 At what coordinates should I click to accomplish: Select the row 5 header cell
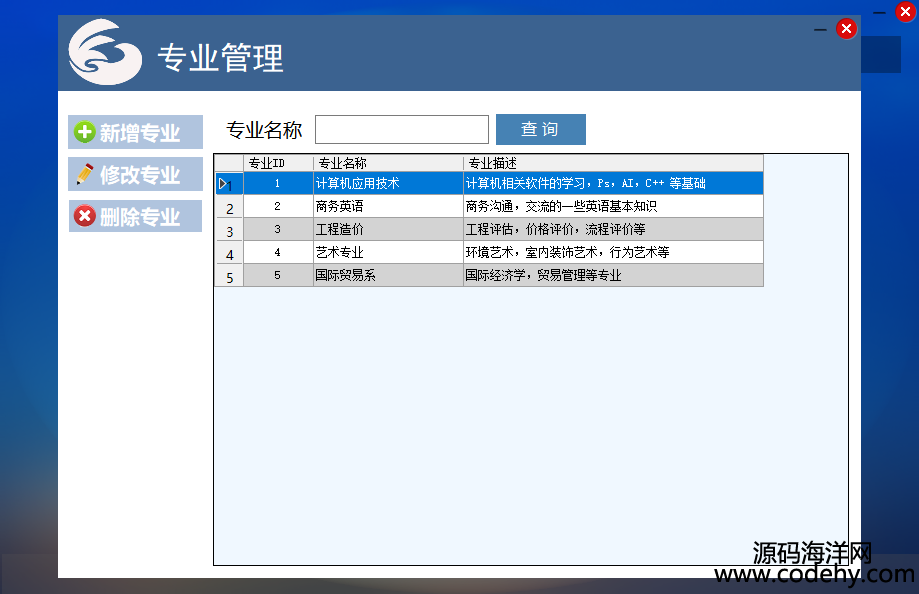(229, 276)
